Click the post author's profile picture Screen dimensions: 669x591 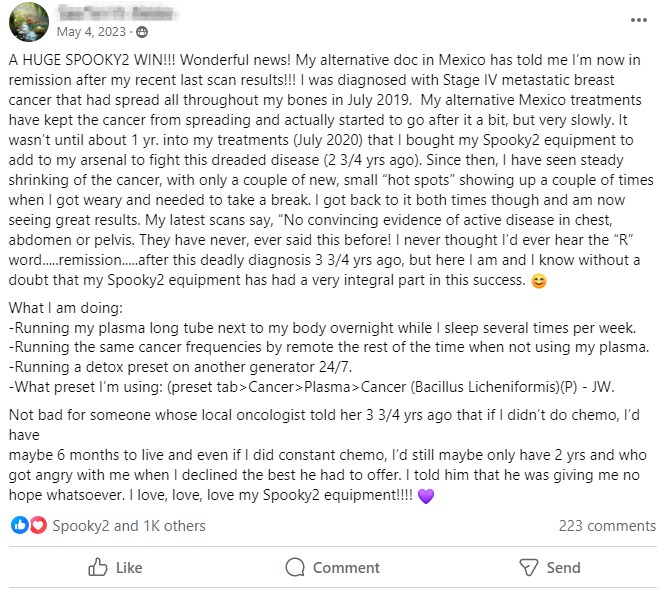coord(29,22)
